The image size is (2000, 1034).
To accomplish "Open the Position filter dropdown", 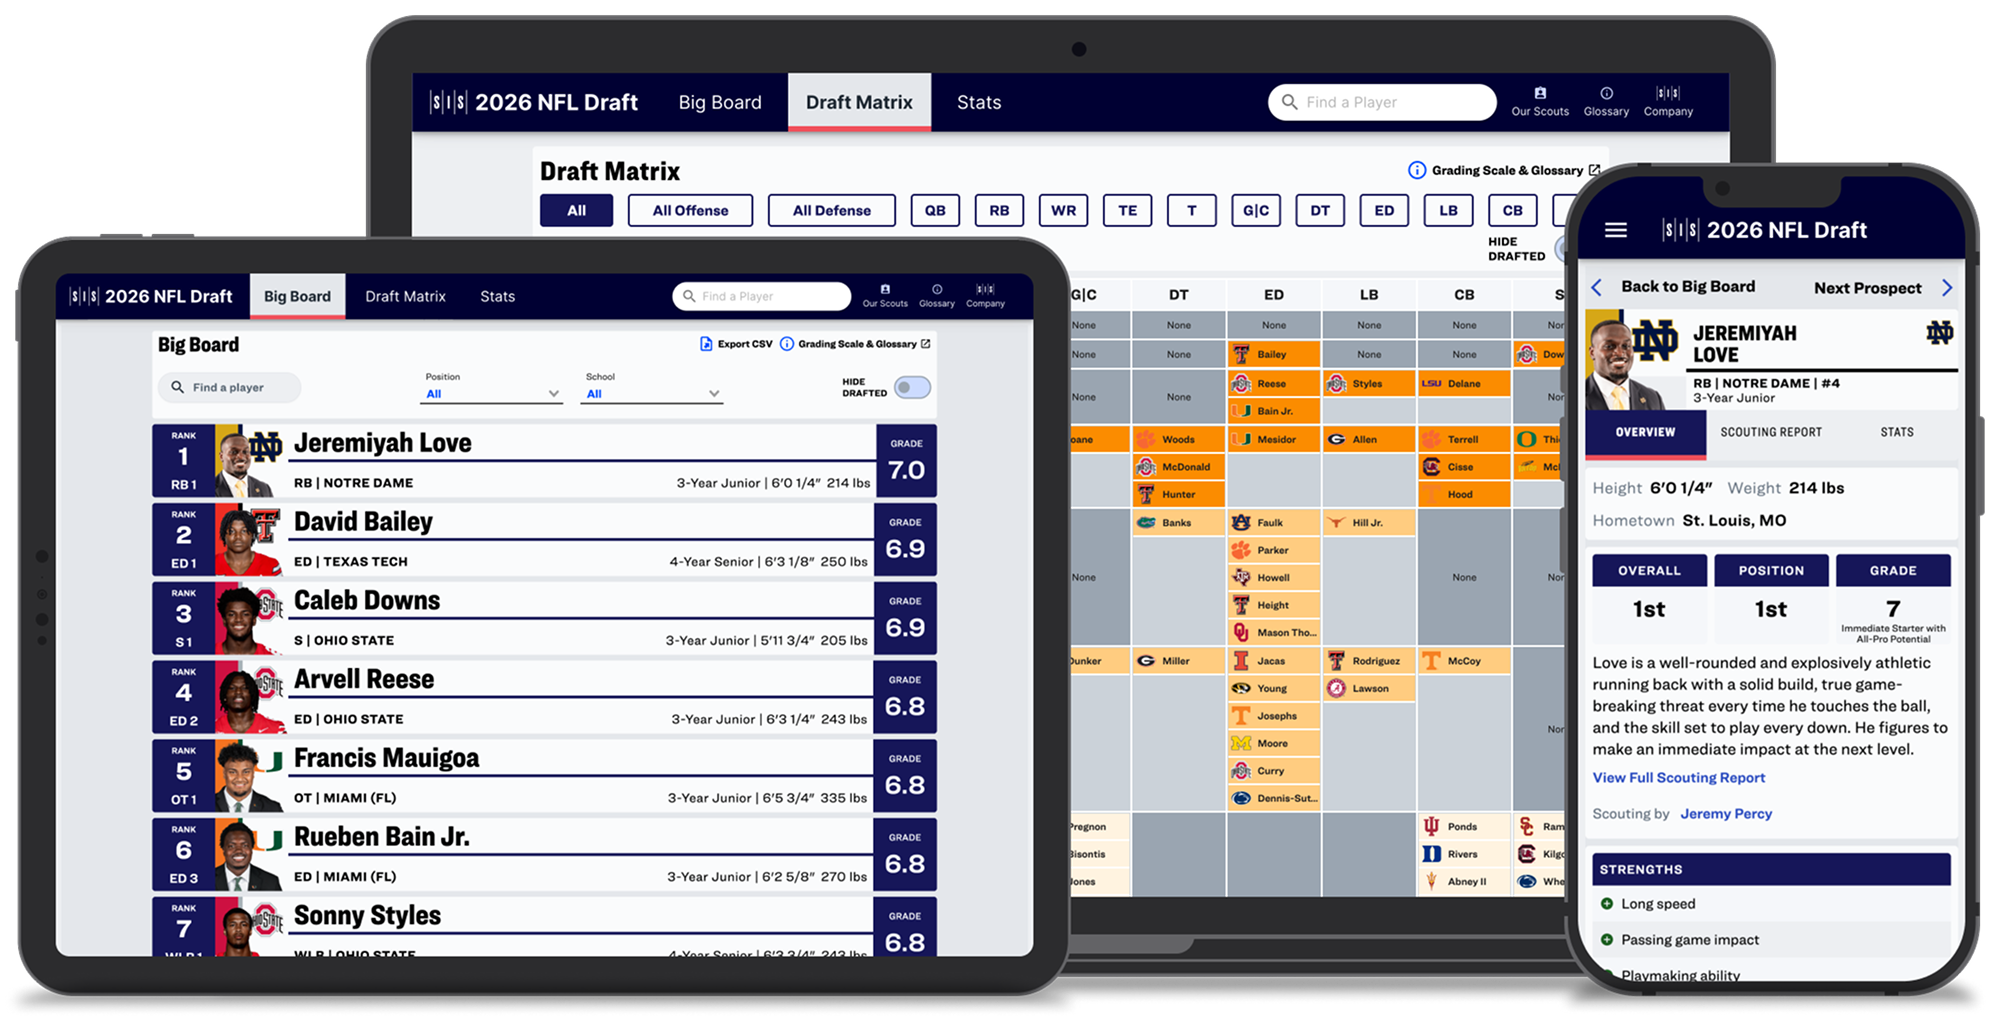I will click(491, 393).
